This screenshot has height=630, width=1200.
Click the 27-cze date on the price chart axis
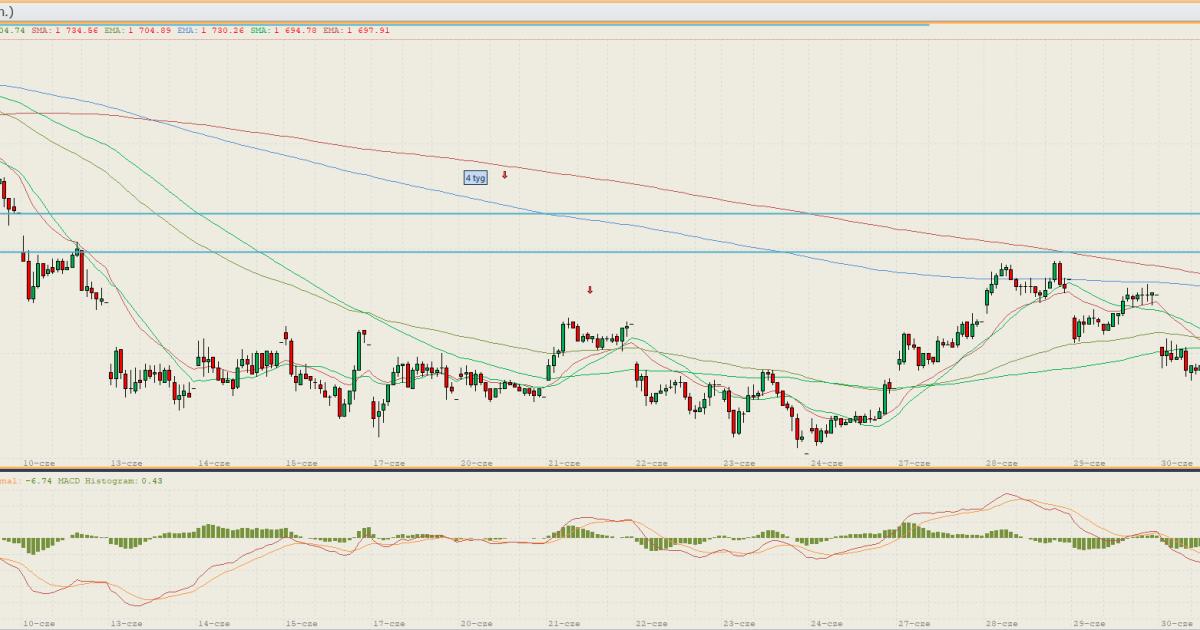tap(914, 463)
